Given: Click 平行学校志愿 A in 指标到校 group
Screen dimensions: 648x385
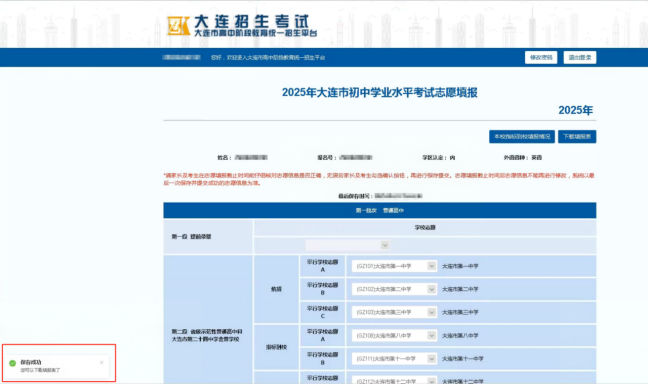Looking at the screenshot, I should click(x=322, y=335).
